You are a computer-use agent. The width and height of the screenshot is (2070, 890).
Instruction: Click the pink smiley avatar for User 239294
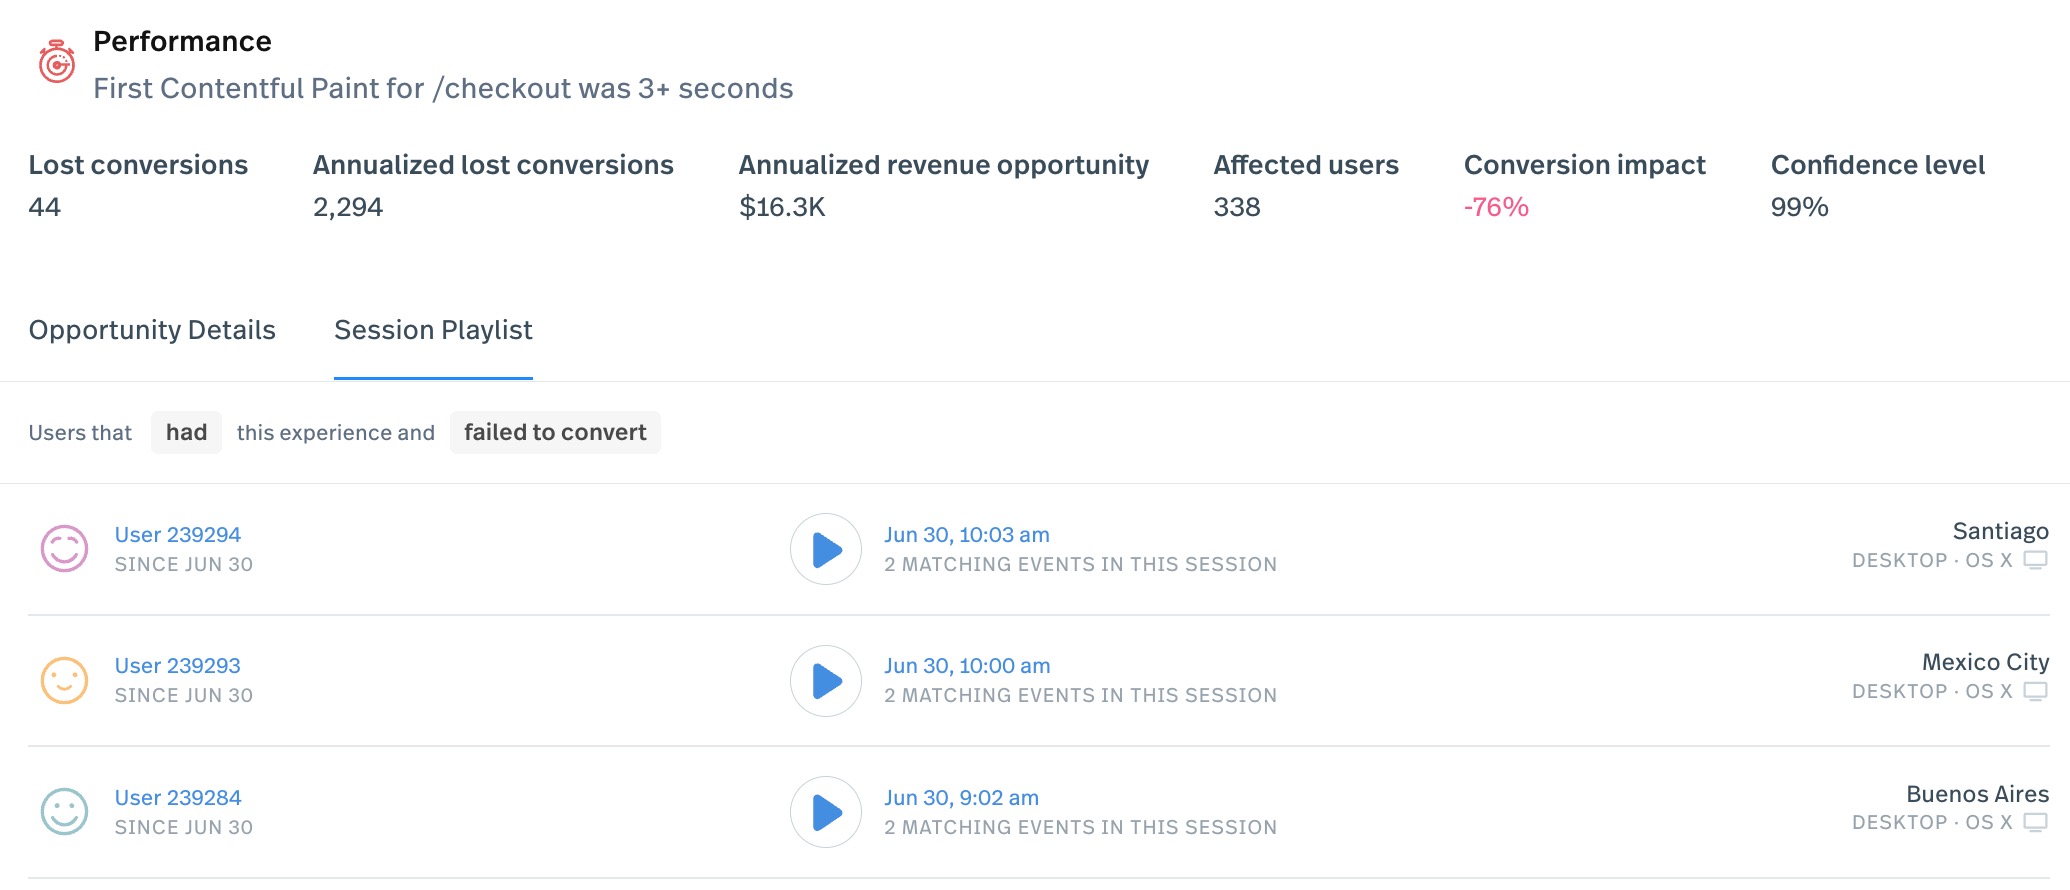click(64, 549)
